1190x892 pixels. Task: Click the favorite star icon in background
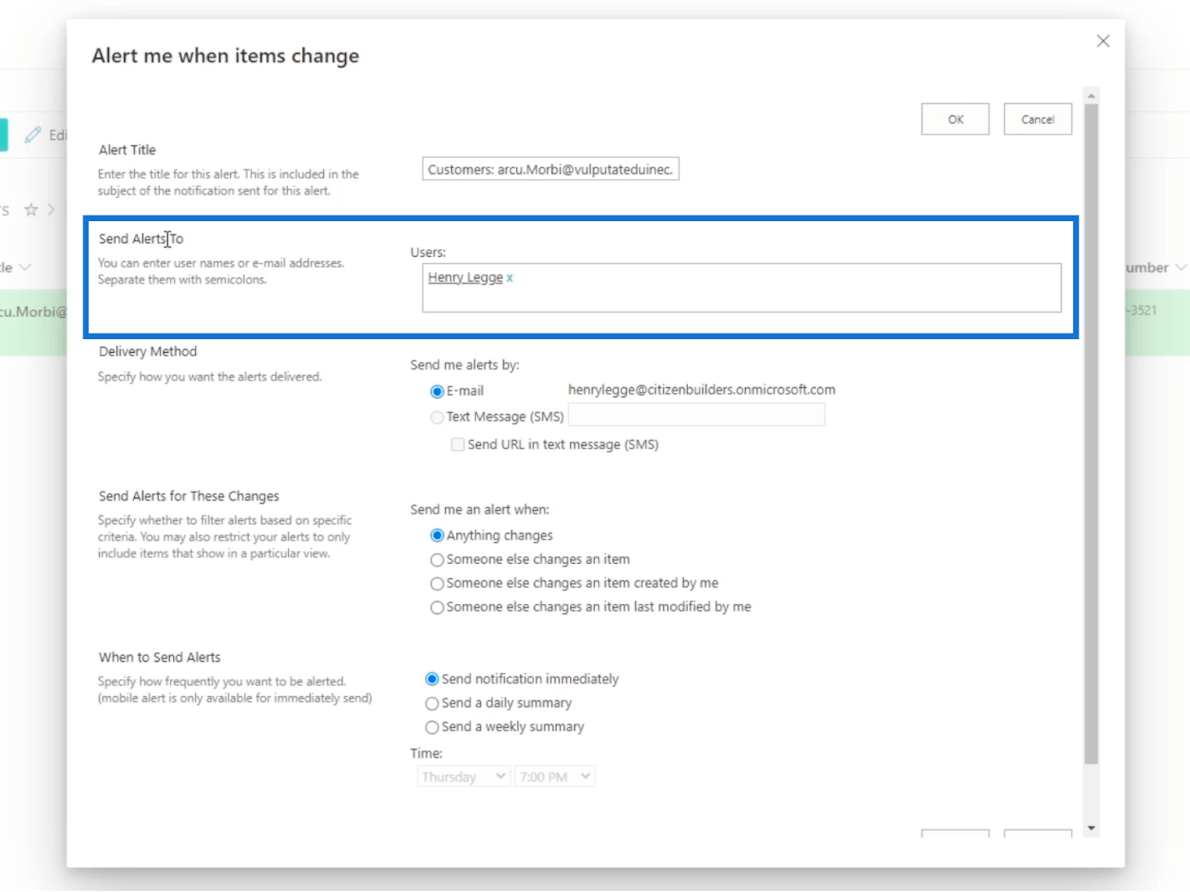coord(31,210)
